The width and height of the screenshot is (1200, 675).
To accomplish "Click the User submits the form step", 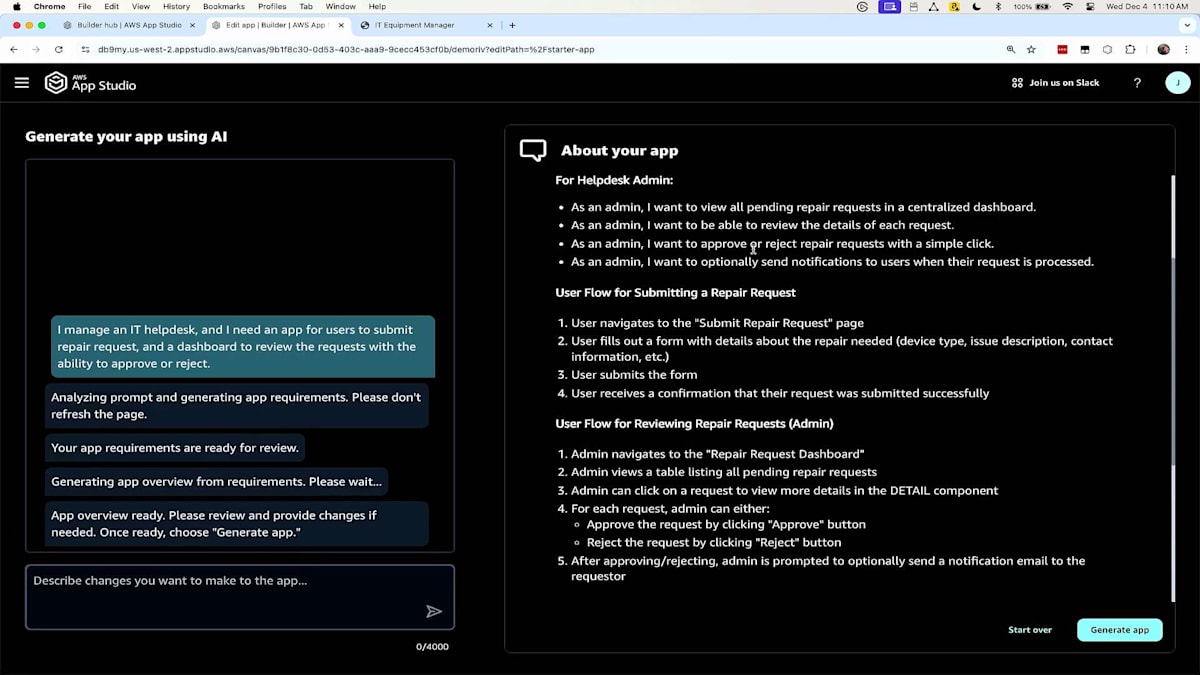I will 634,375.
